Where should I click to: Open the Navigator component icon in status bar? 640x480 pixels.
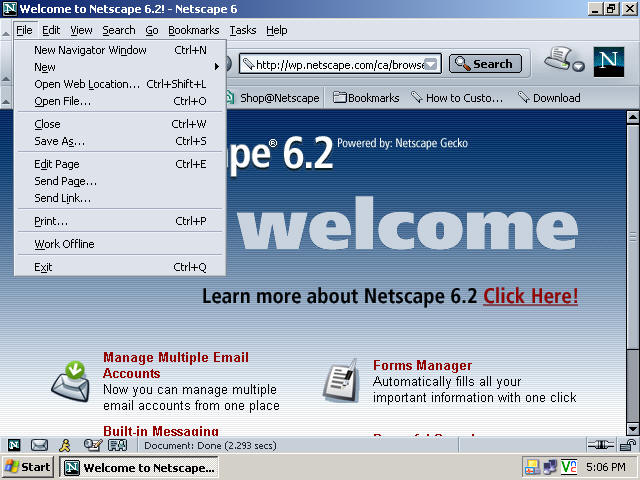(14, 445)
